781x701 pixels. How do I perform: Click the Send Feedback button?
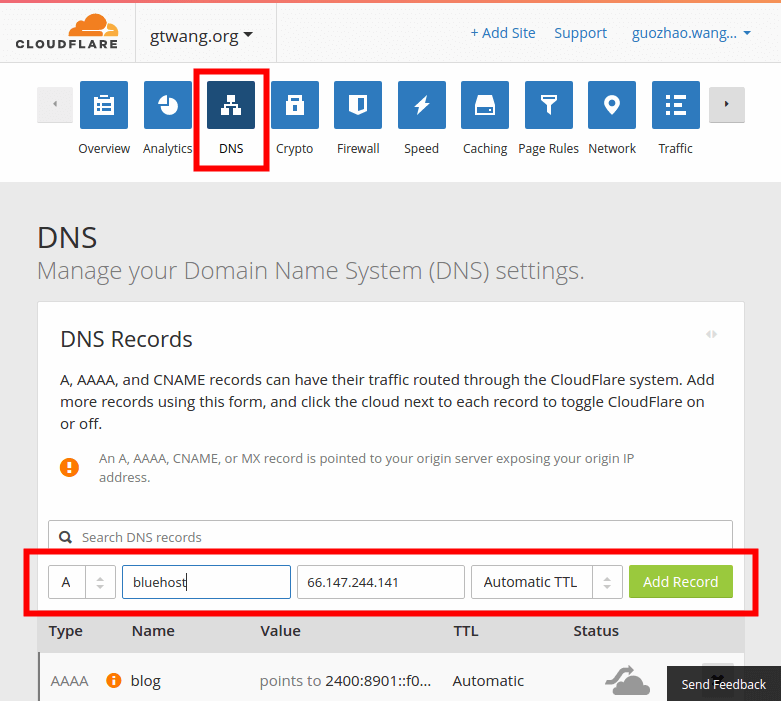click(724, 684)
